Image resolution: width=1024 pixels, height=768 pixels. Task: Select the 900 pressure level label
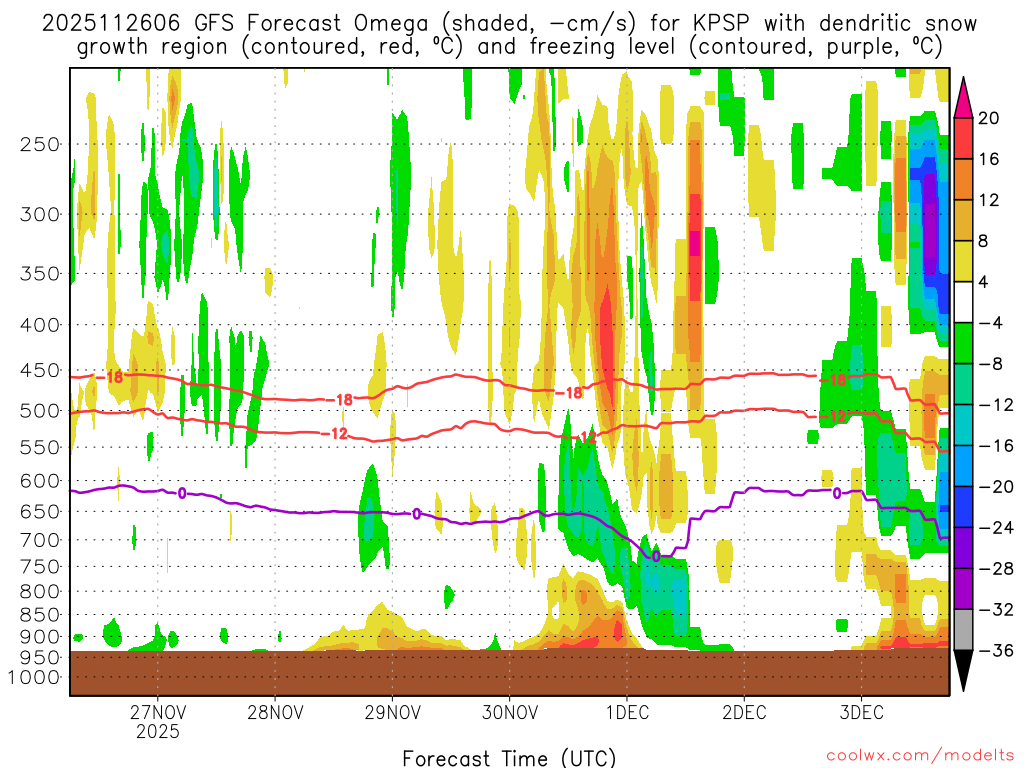click(40, 637)
